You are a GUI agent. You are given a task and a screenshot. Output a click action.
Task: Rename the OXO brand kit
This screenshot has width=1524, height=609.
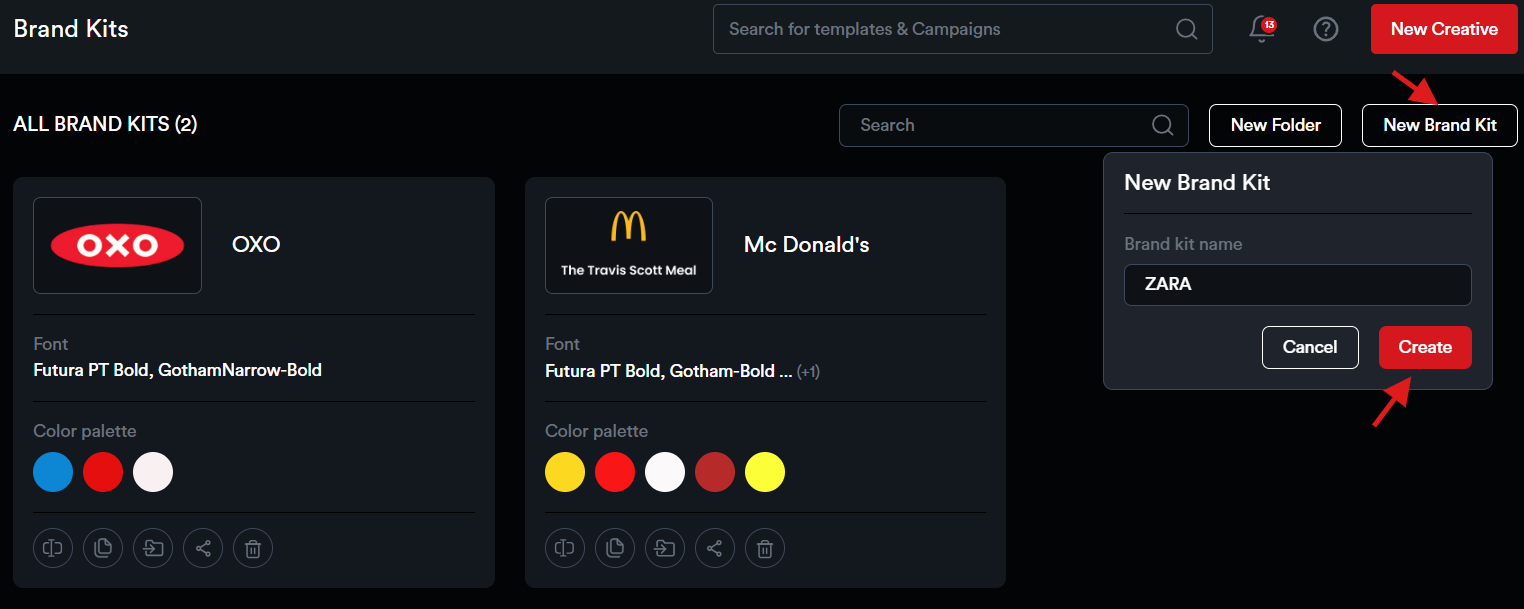(53, 548)
